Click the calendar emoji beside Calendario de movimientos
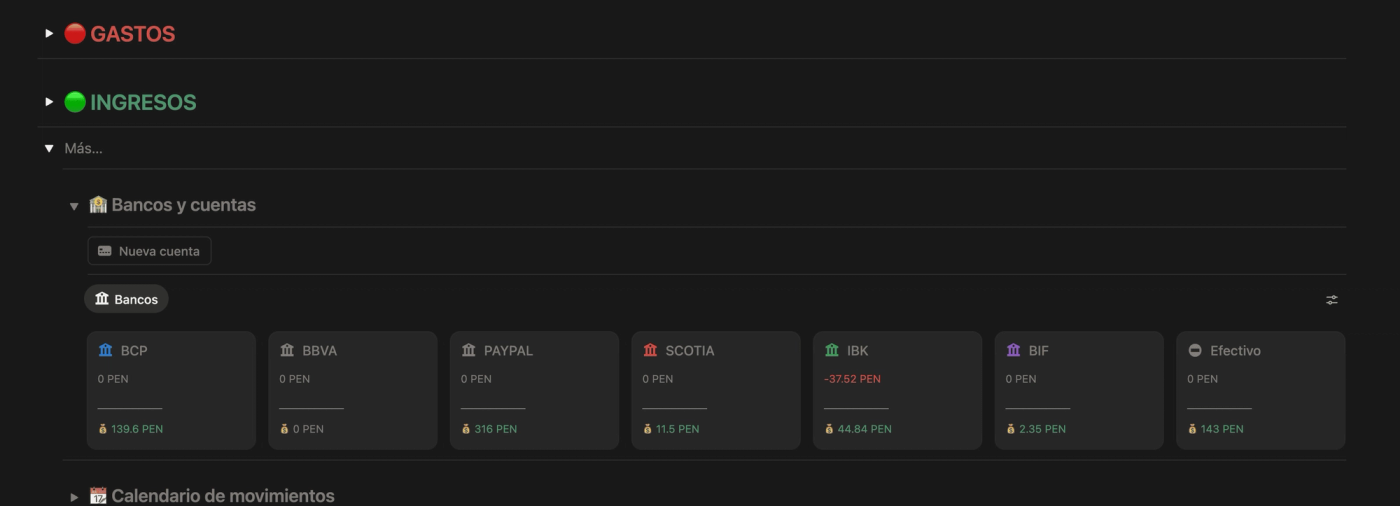Viewport: 1400px width, 506px height. (98, 496)
